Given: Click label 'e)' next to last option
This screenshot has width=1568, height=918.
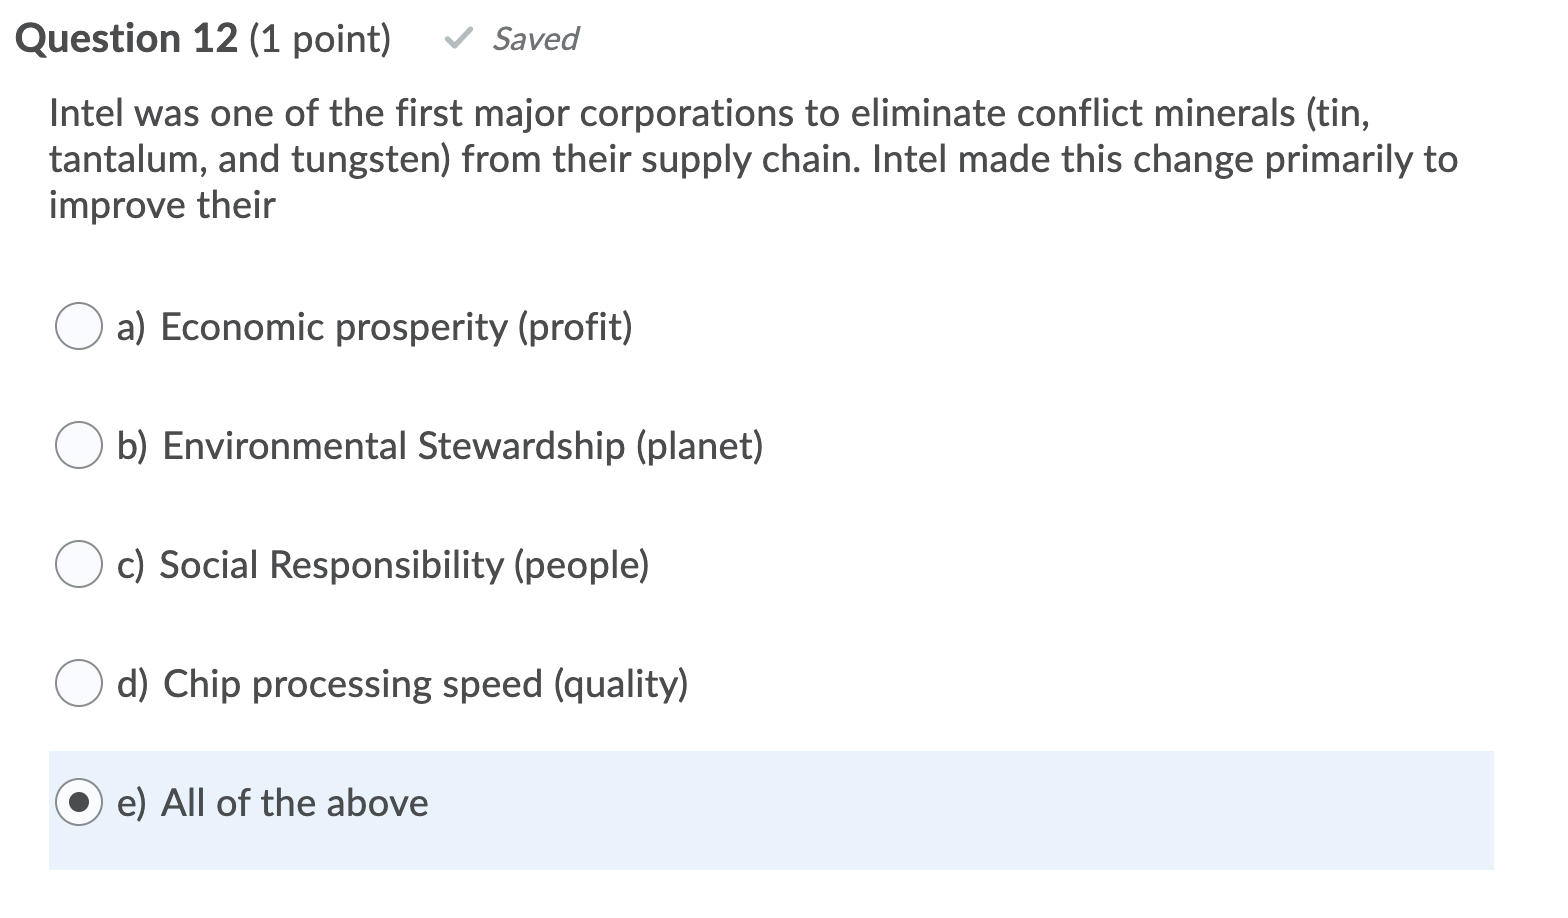Looking at the screenshot, I should coord(131,802).
